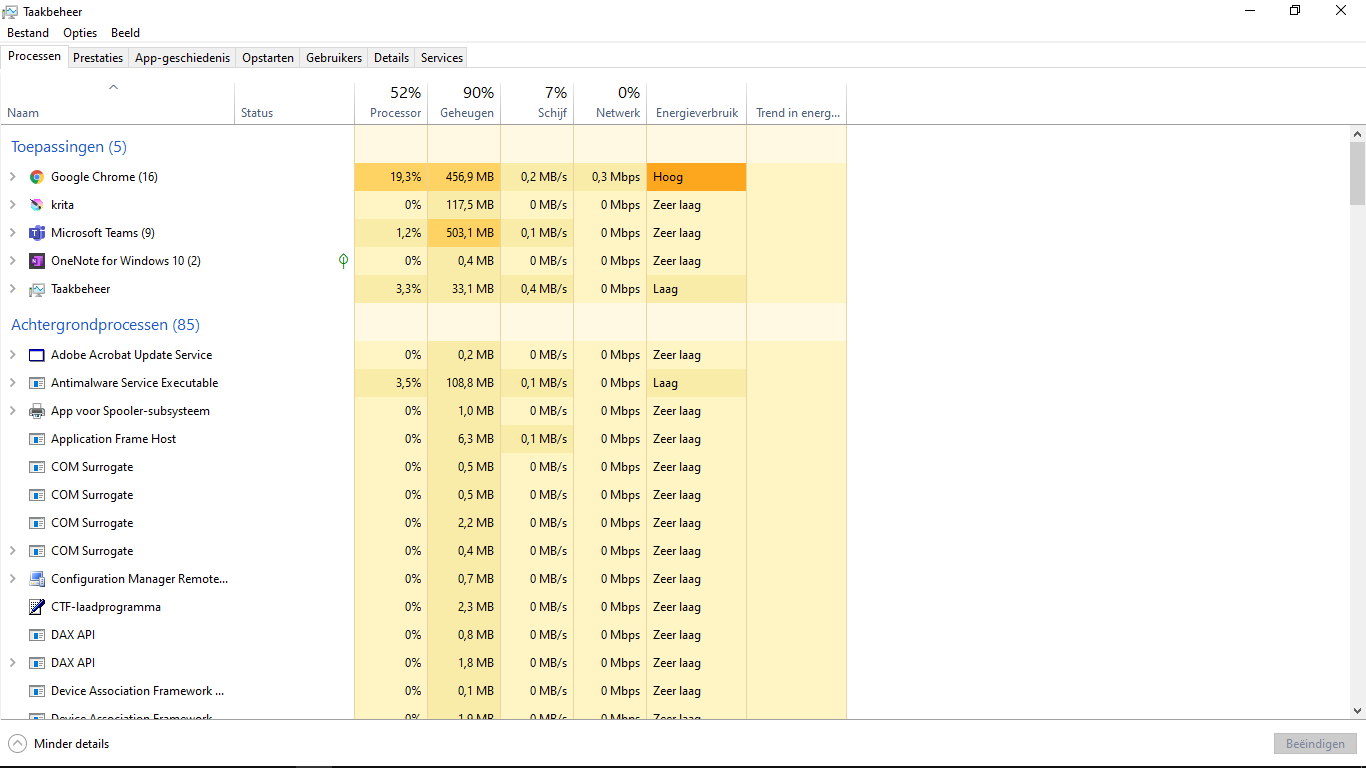This screenshot has width=1366, height=768.
Task: Select the Adobe Acrobat Update Service row
Action: (x=131, y=355)
